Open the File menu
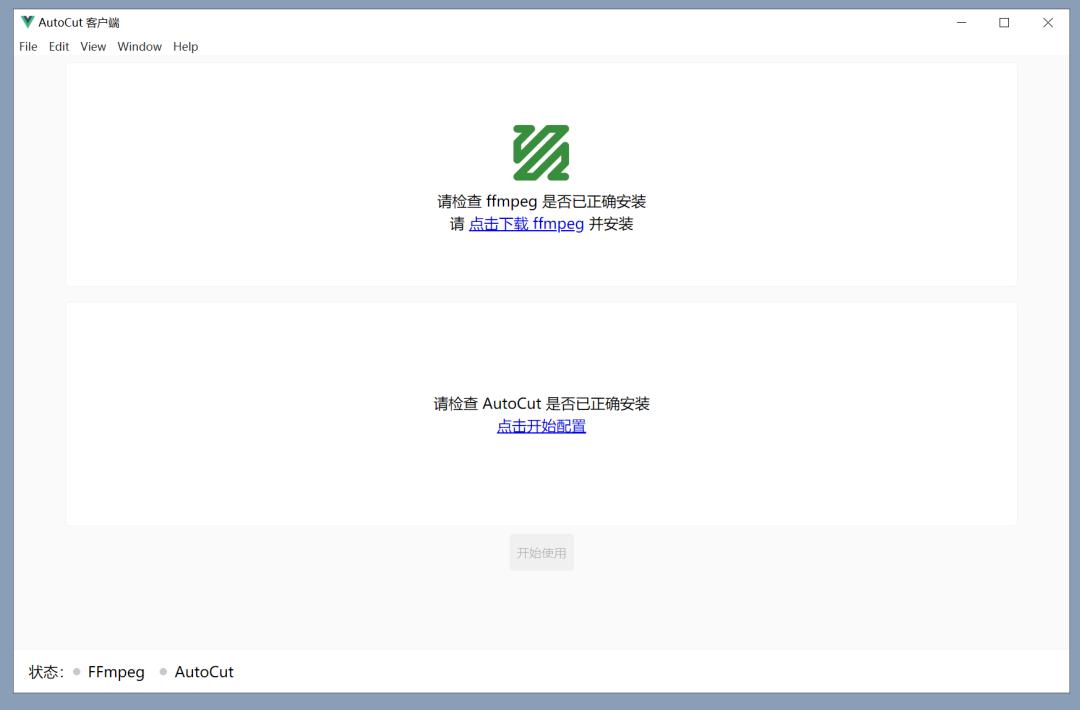 (x=27, y=46)
